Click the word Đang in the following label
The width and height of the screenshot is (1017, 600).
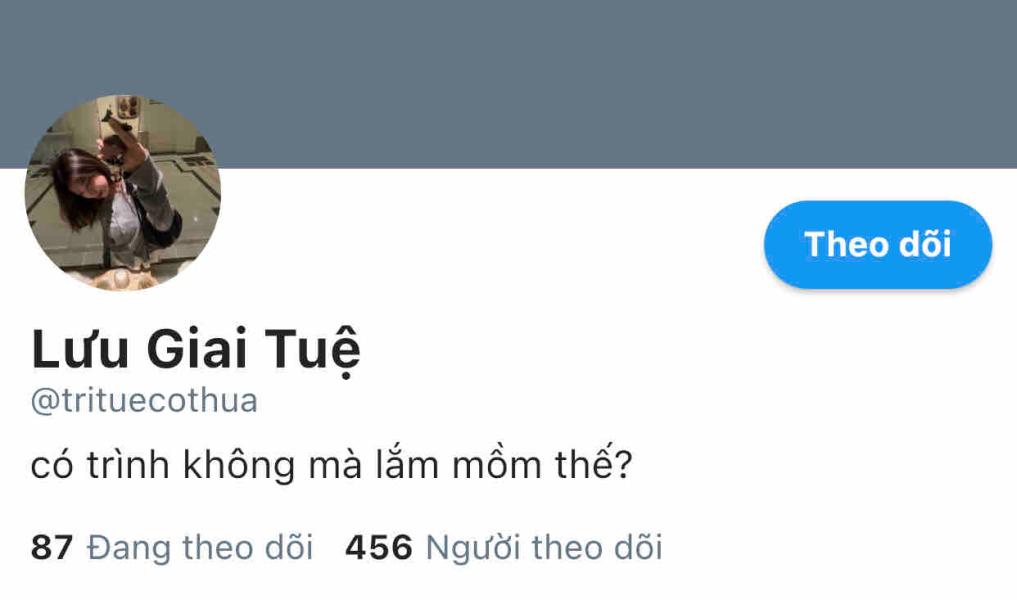(x=128, y=547)
